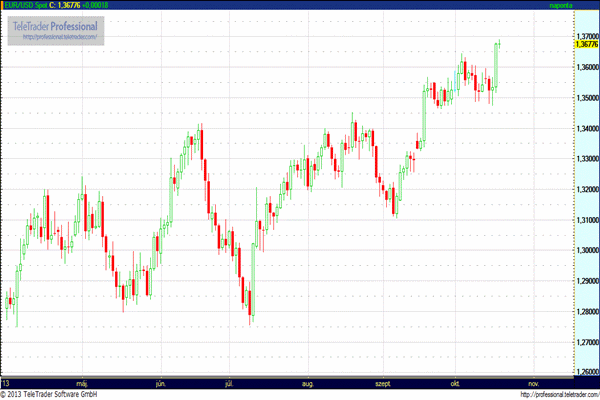Click the small orange marker before EUR/USD title
The image size is (600, 400).
pos(4,5)
